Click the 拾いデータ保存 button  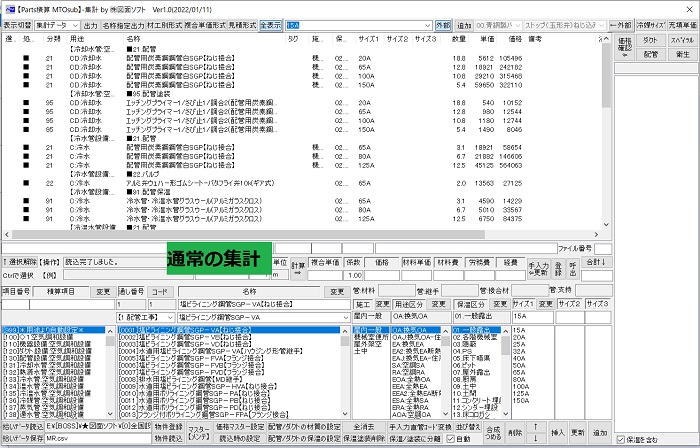[x=22, y=438]
